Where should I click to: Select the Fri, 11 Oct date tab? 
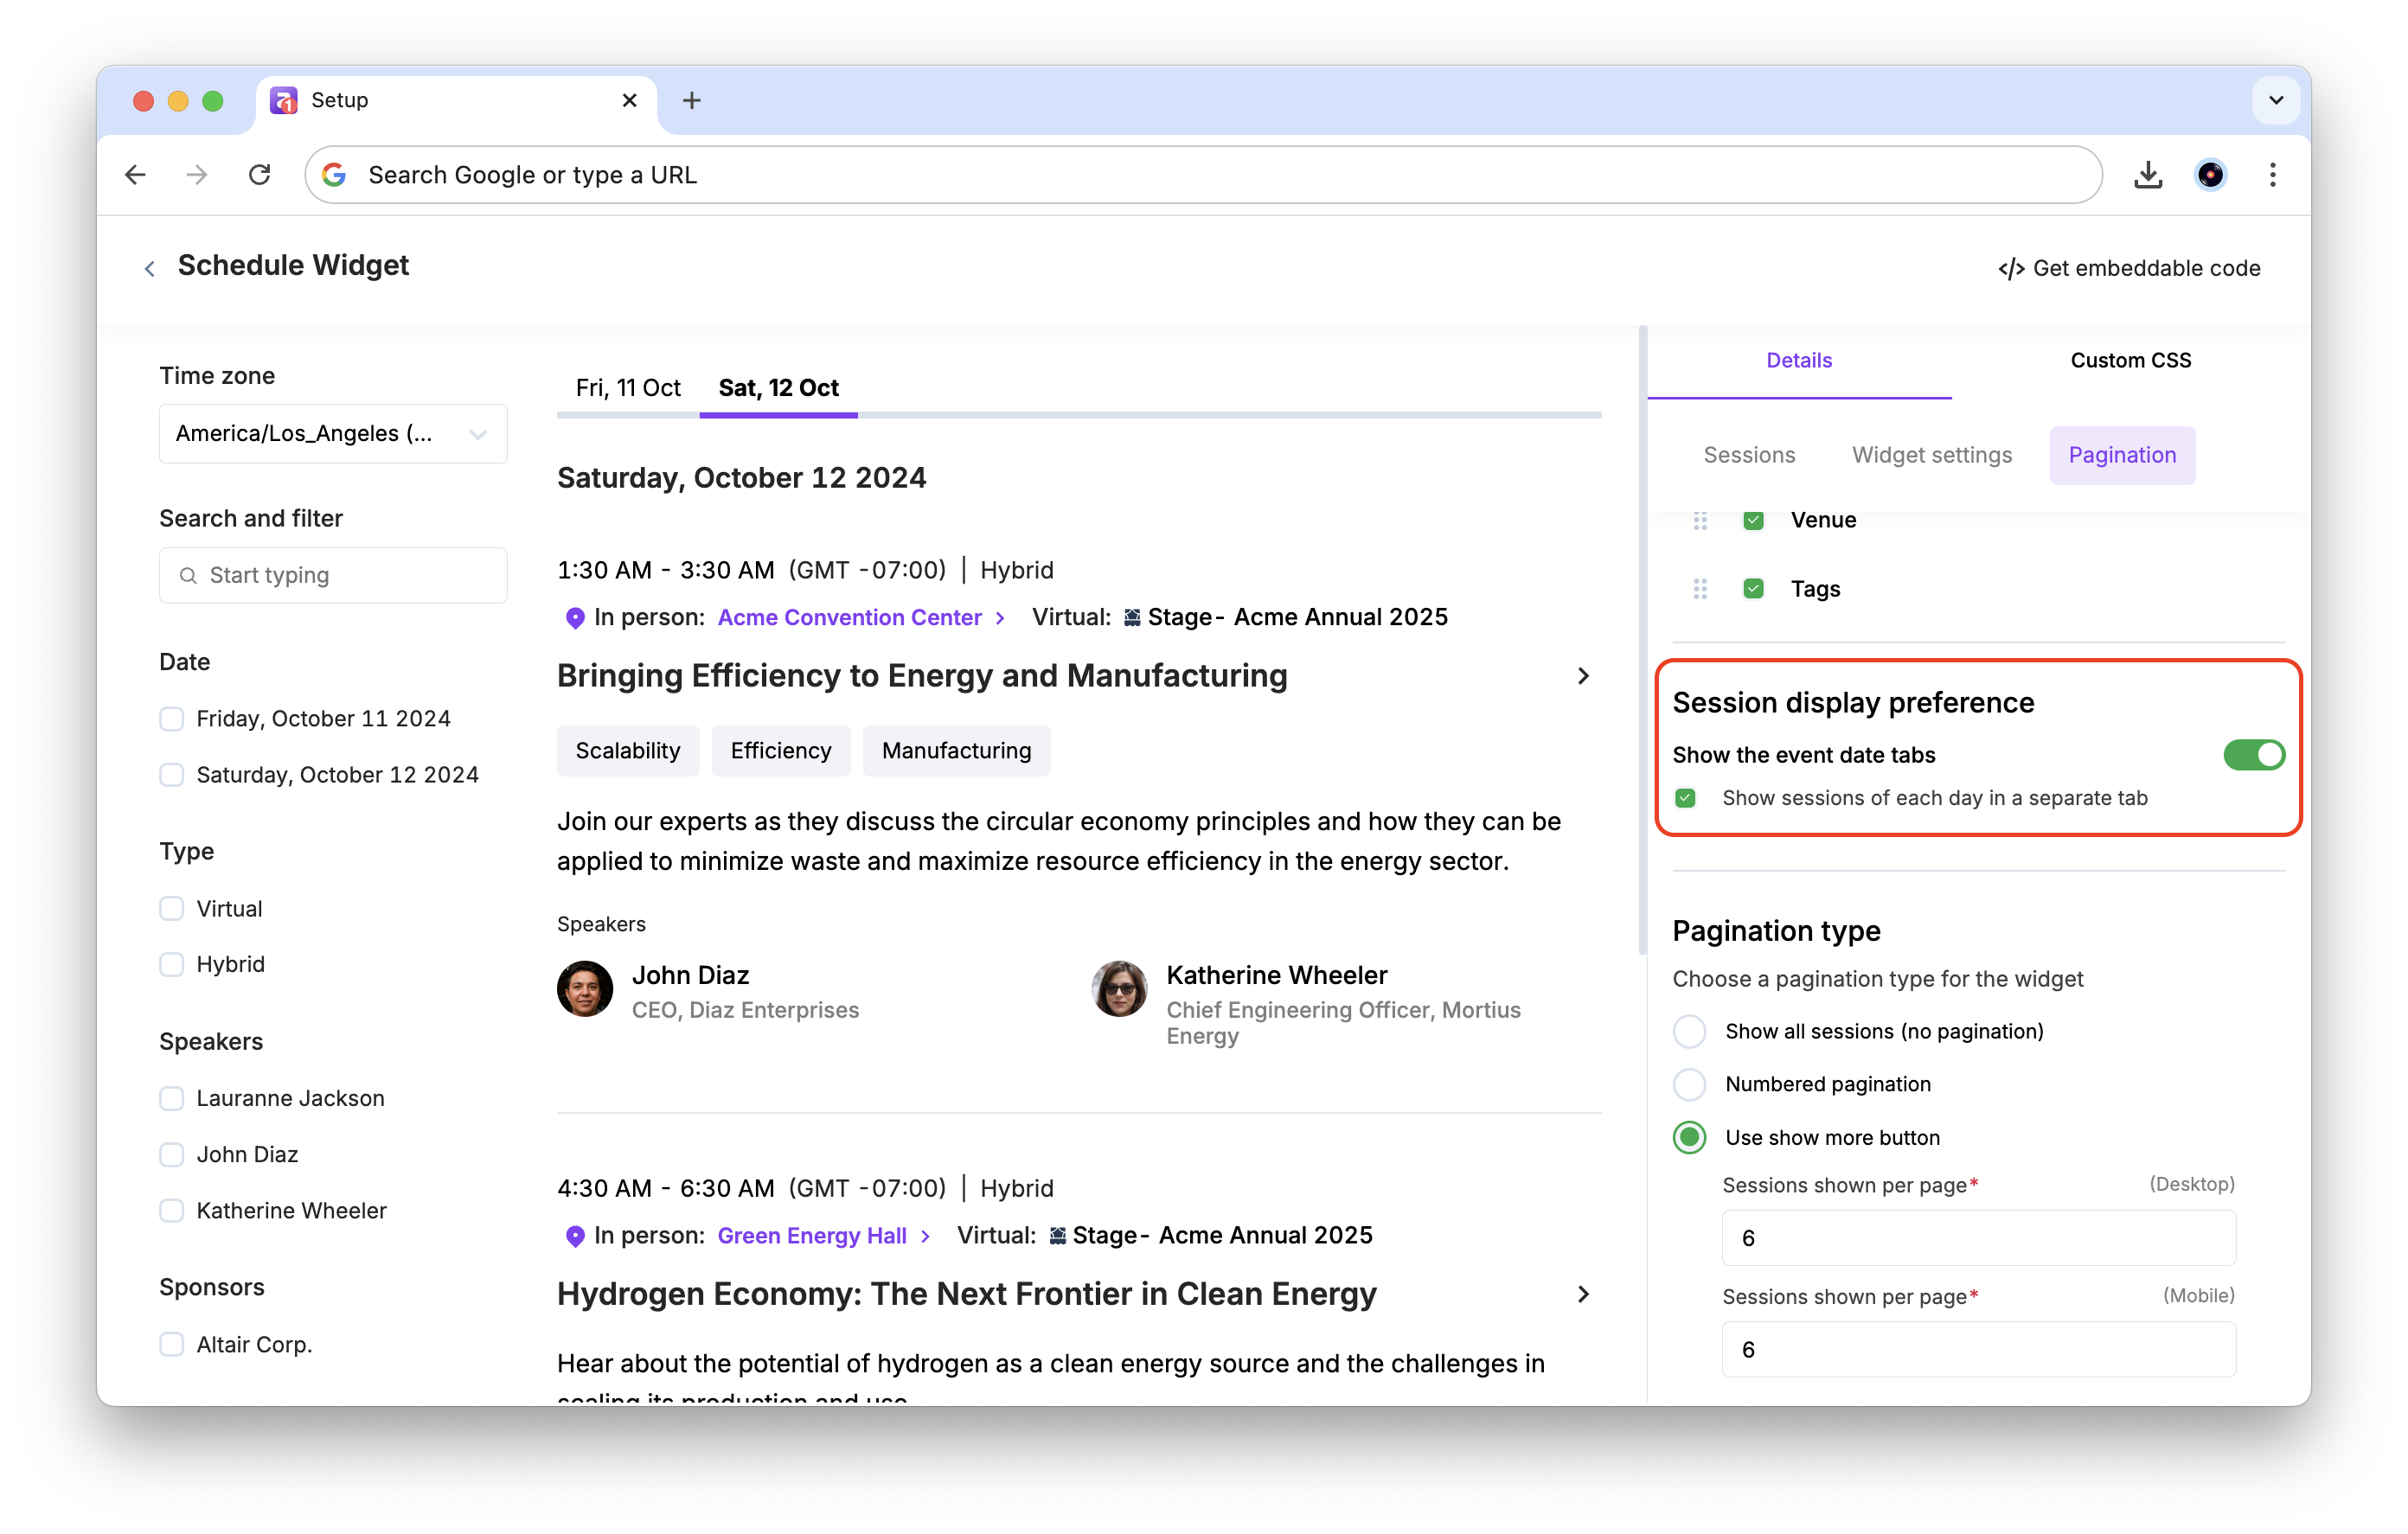[x=628, y=388]
